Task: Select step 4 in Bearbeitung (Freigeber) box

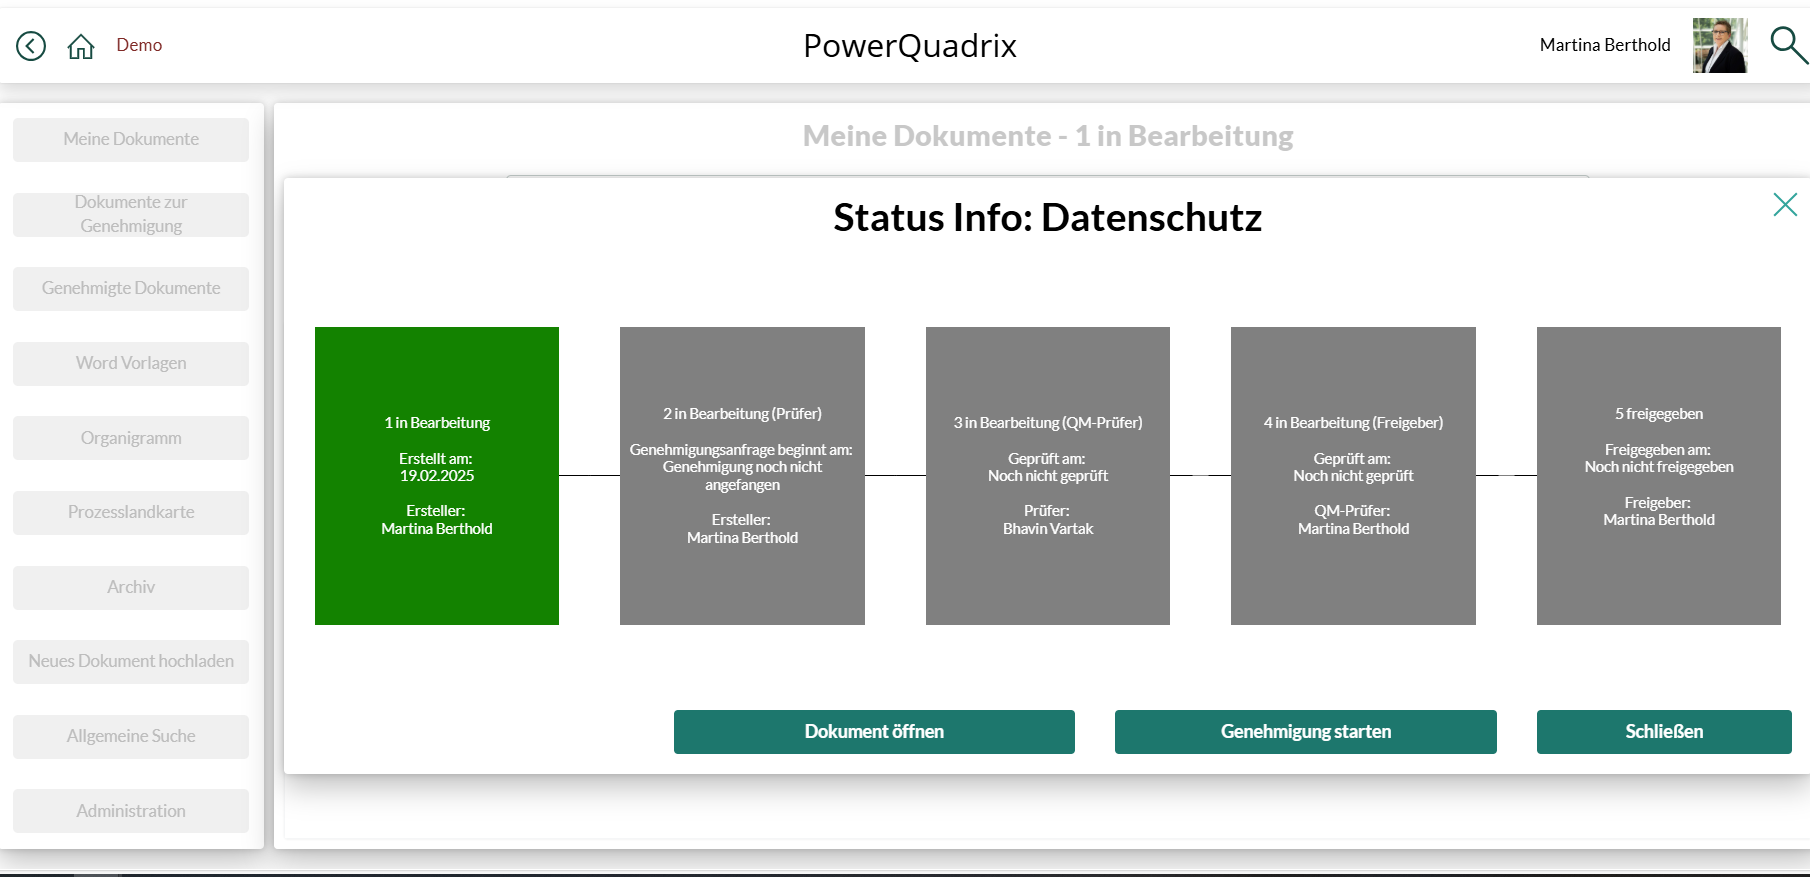Action: 1353,476
